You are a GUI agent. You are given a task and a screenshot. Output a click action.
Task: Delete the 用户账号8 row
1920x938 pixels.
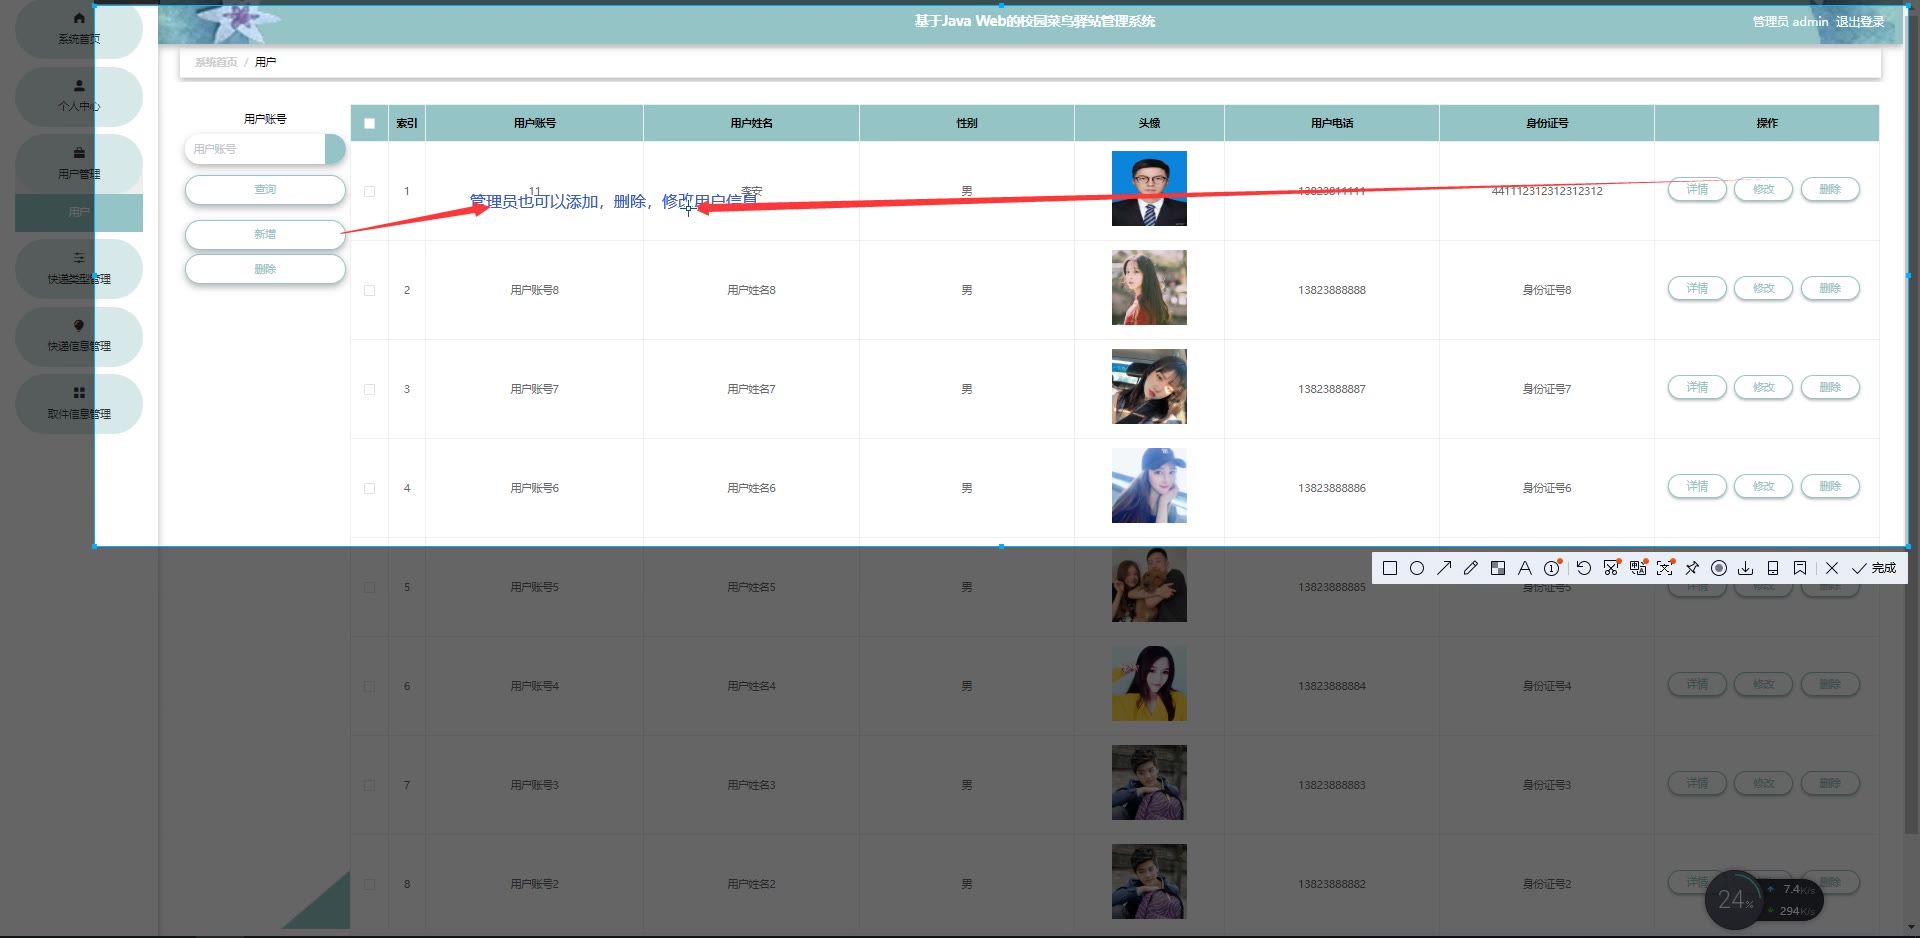tap(1830, 288)
